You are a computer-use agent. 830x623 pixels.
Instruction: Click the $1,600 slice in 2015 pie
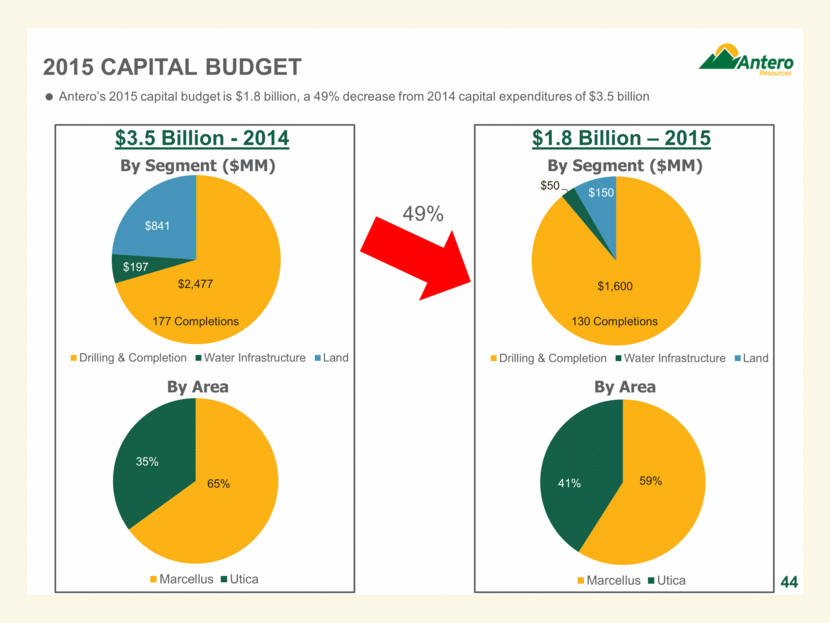(615, 287)
